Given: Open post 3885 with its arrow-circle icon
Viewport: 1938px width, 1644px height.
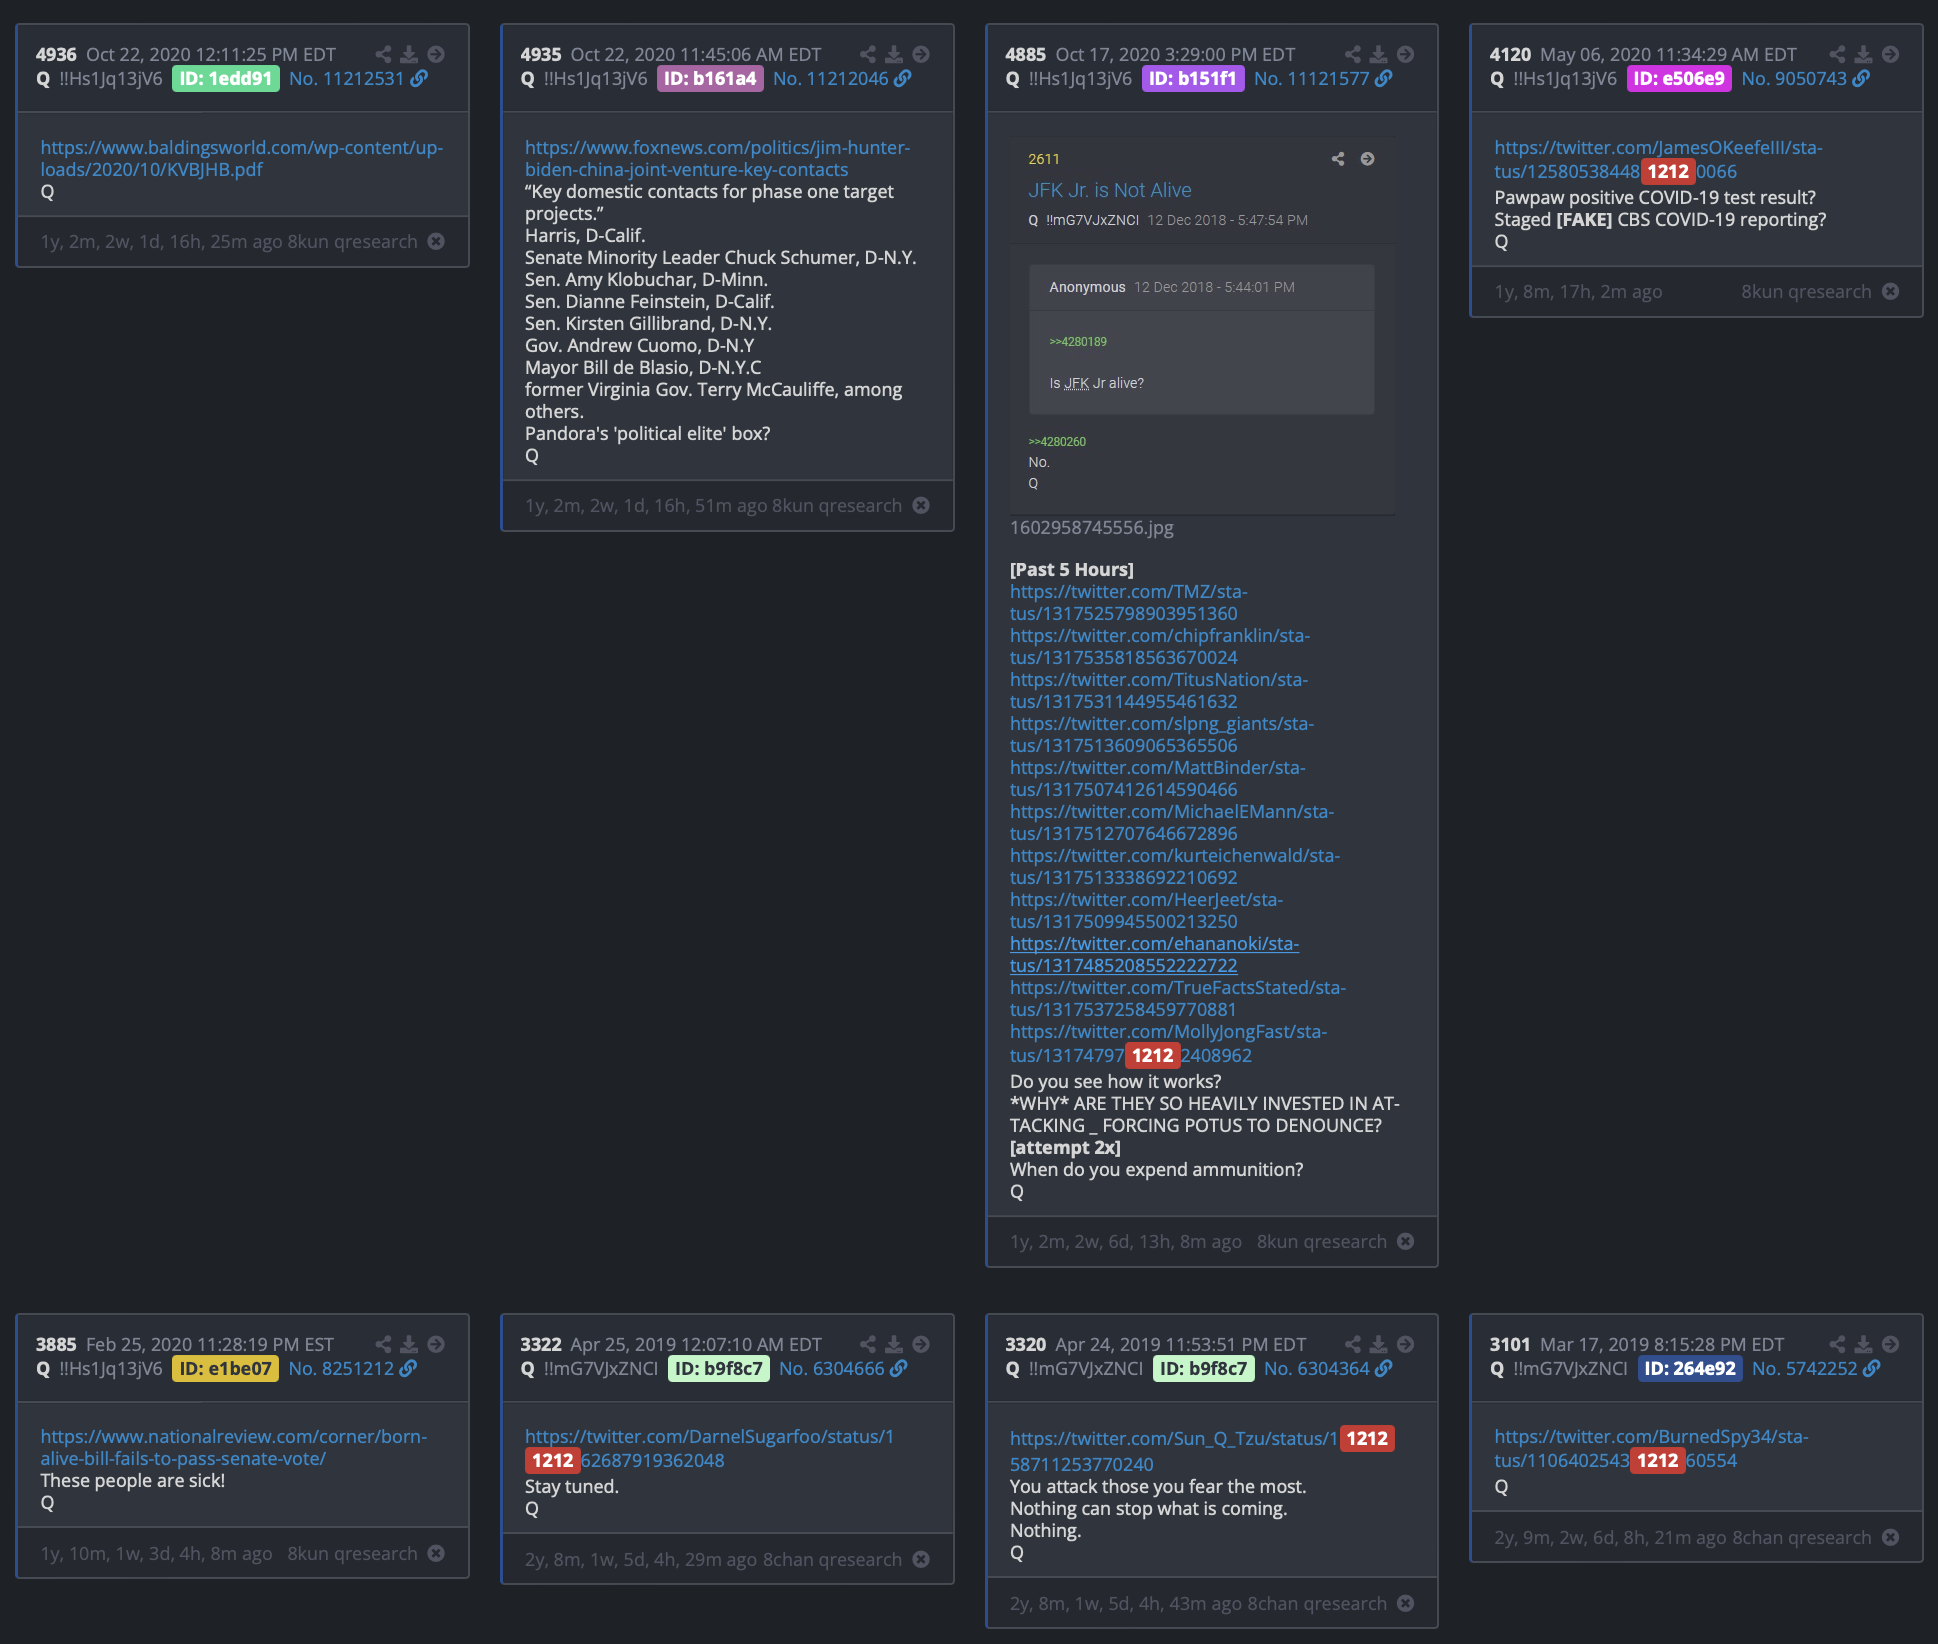Looking at the screenshot, I should [x=436, y=1344].
